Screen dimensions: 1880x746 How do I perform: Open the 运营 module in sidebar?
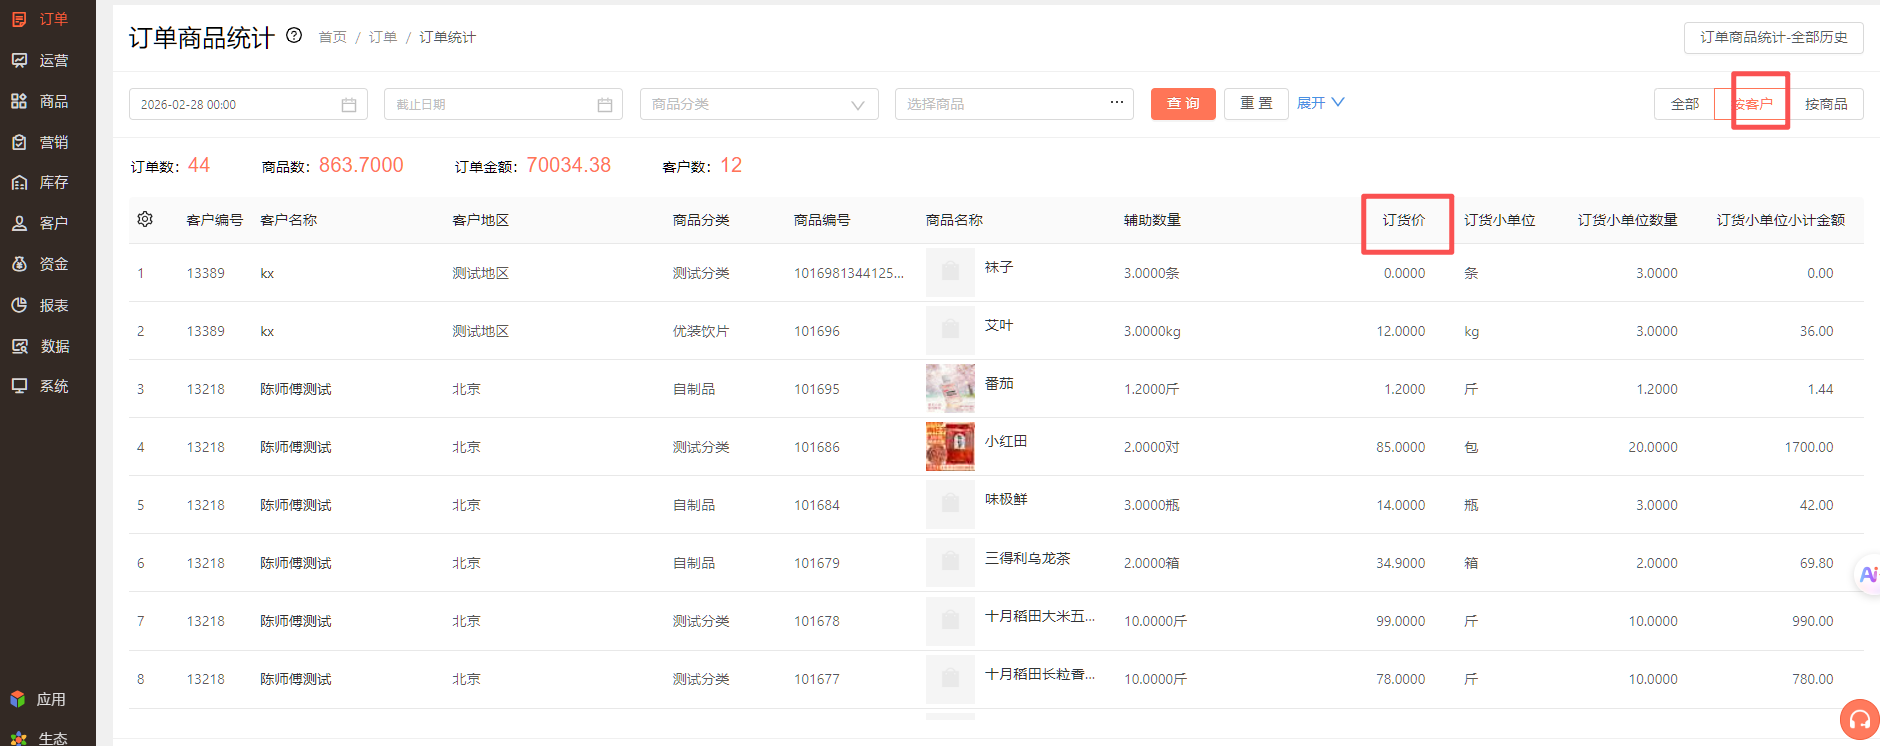click(x=40, y=60)
